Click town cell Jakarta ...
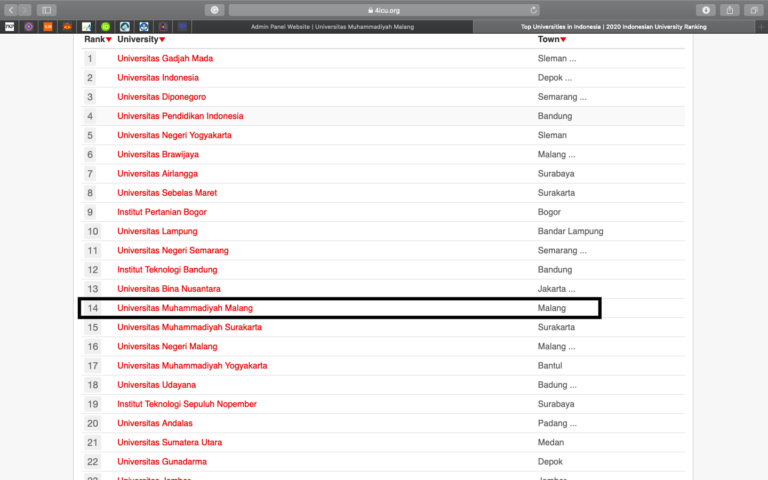 556,288
